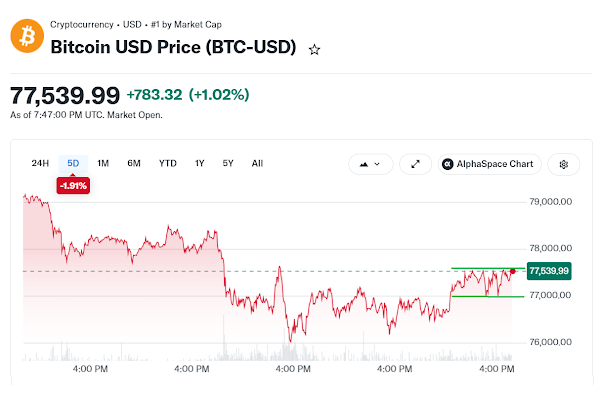
Task: Add Bitcoin to watchlist with star icon
Action: tap(314, 49)
